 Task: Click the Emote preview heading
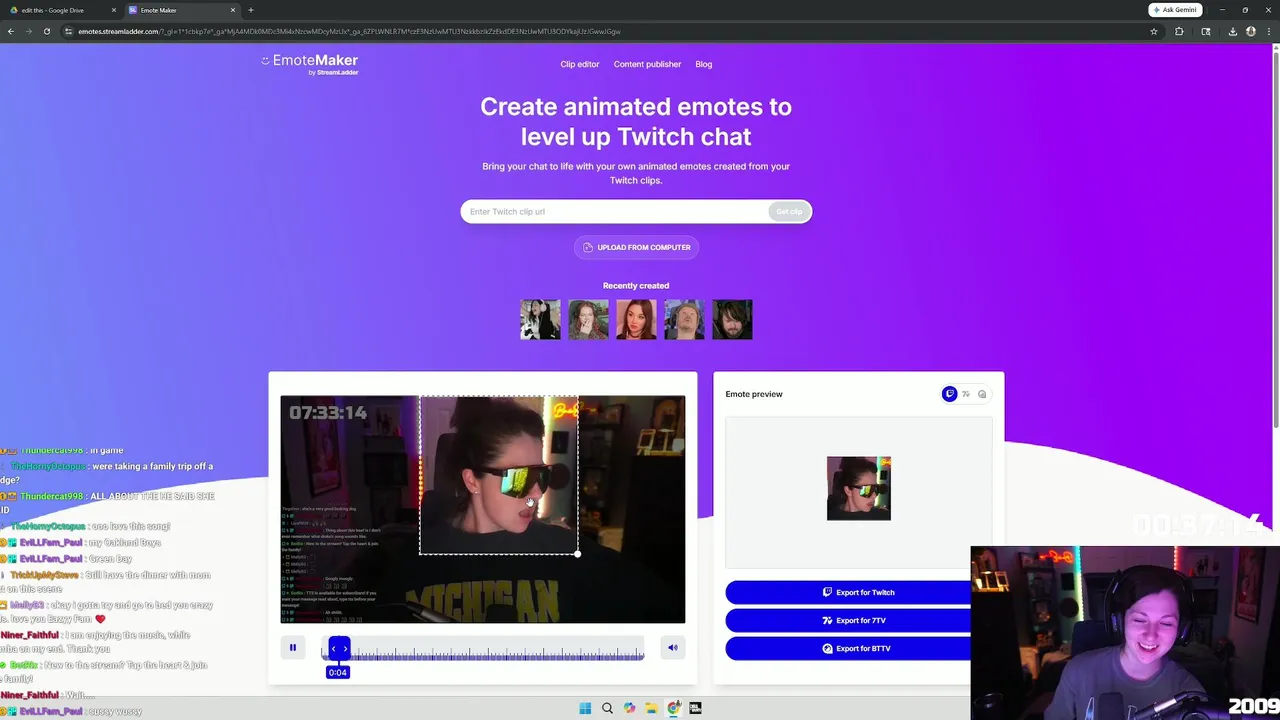click(754, 394)
